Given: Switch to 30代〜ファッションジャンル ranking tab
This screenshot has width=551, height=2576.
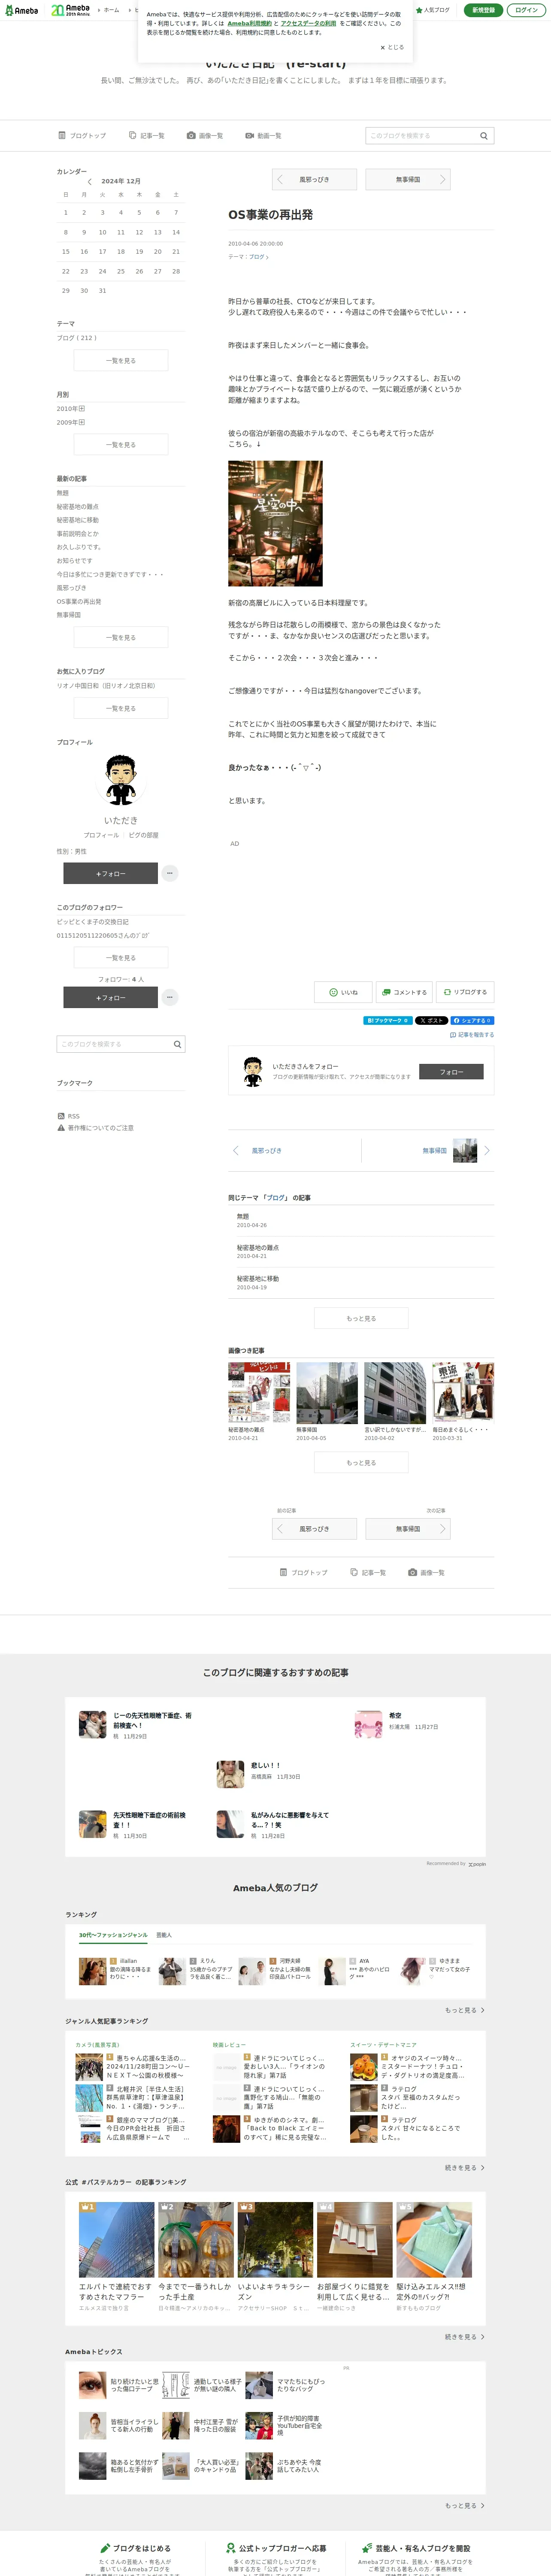Looking at the screenshot, I should pos(113,1935).
